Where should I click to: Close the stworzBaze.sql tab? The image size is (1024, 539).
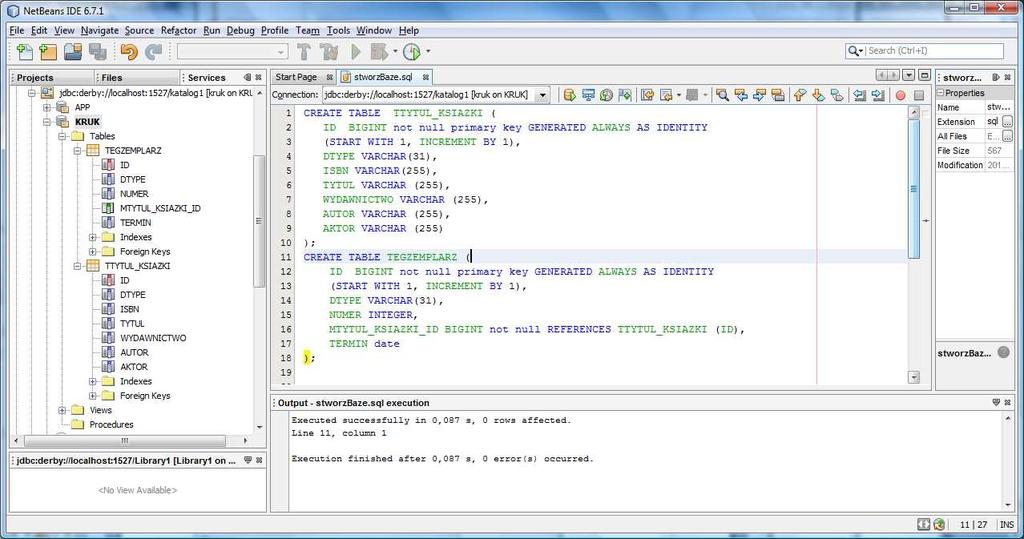tap(426, 77)
